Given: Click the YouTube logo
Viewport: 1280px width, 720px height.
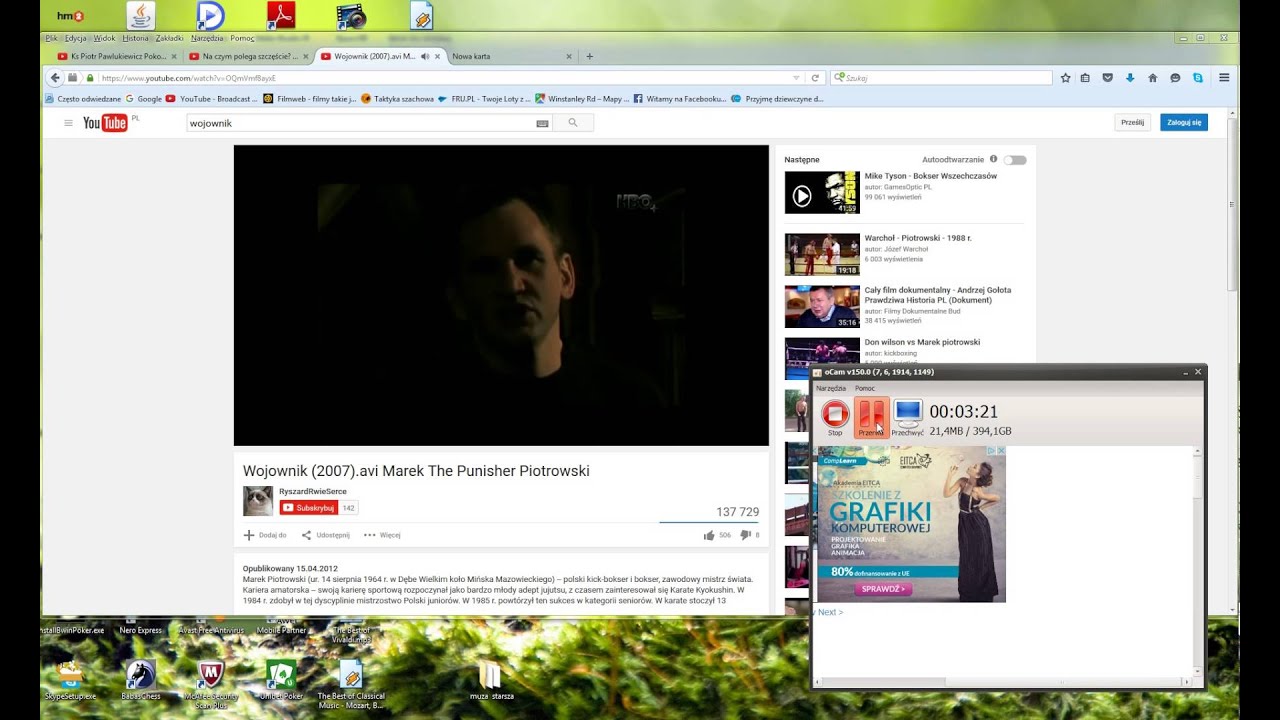Looking at the screenshot, I should [105, 123].
